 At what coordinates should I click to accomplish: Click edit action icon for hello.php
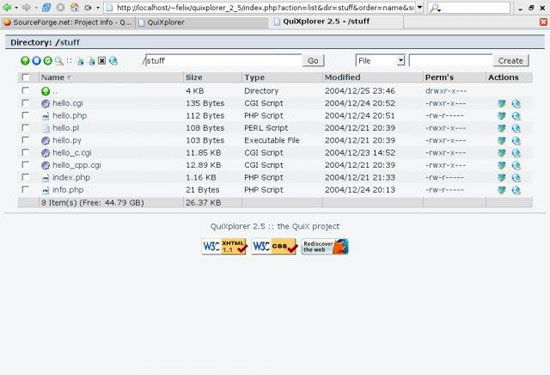(502, 116)
